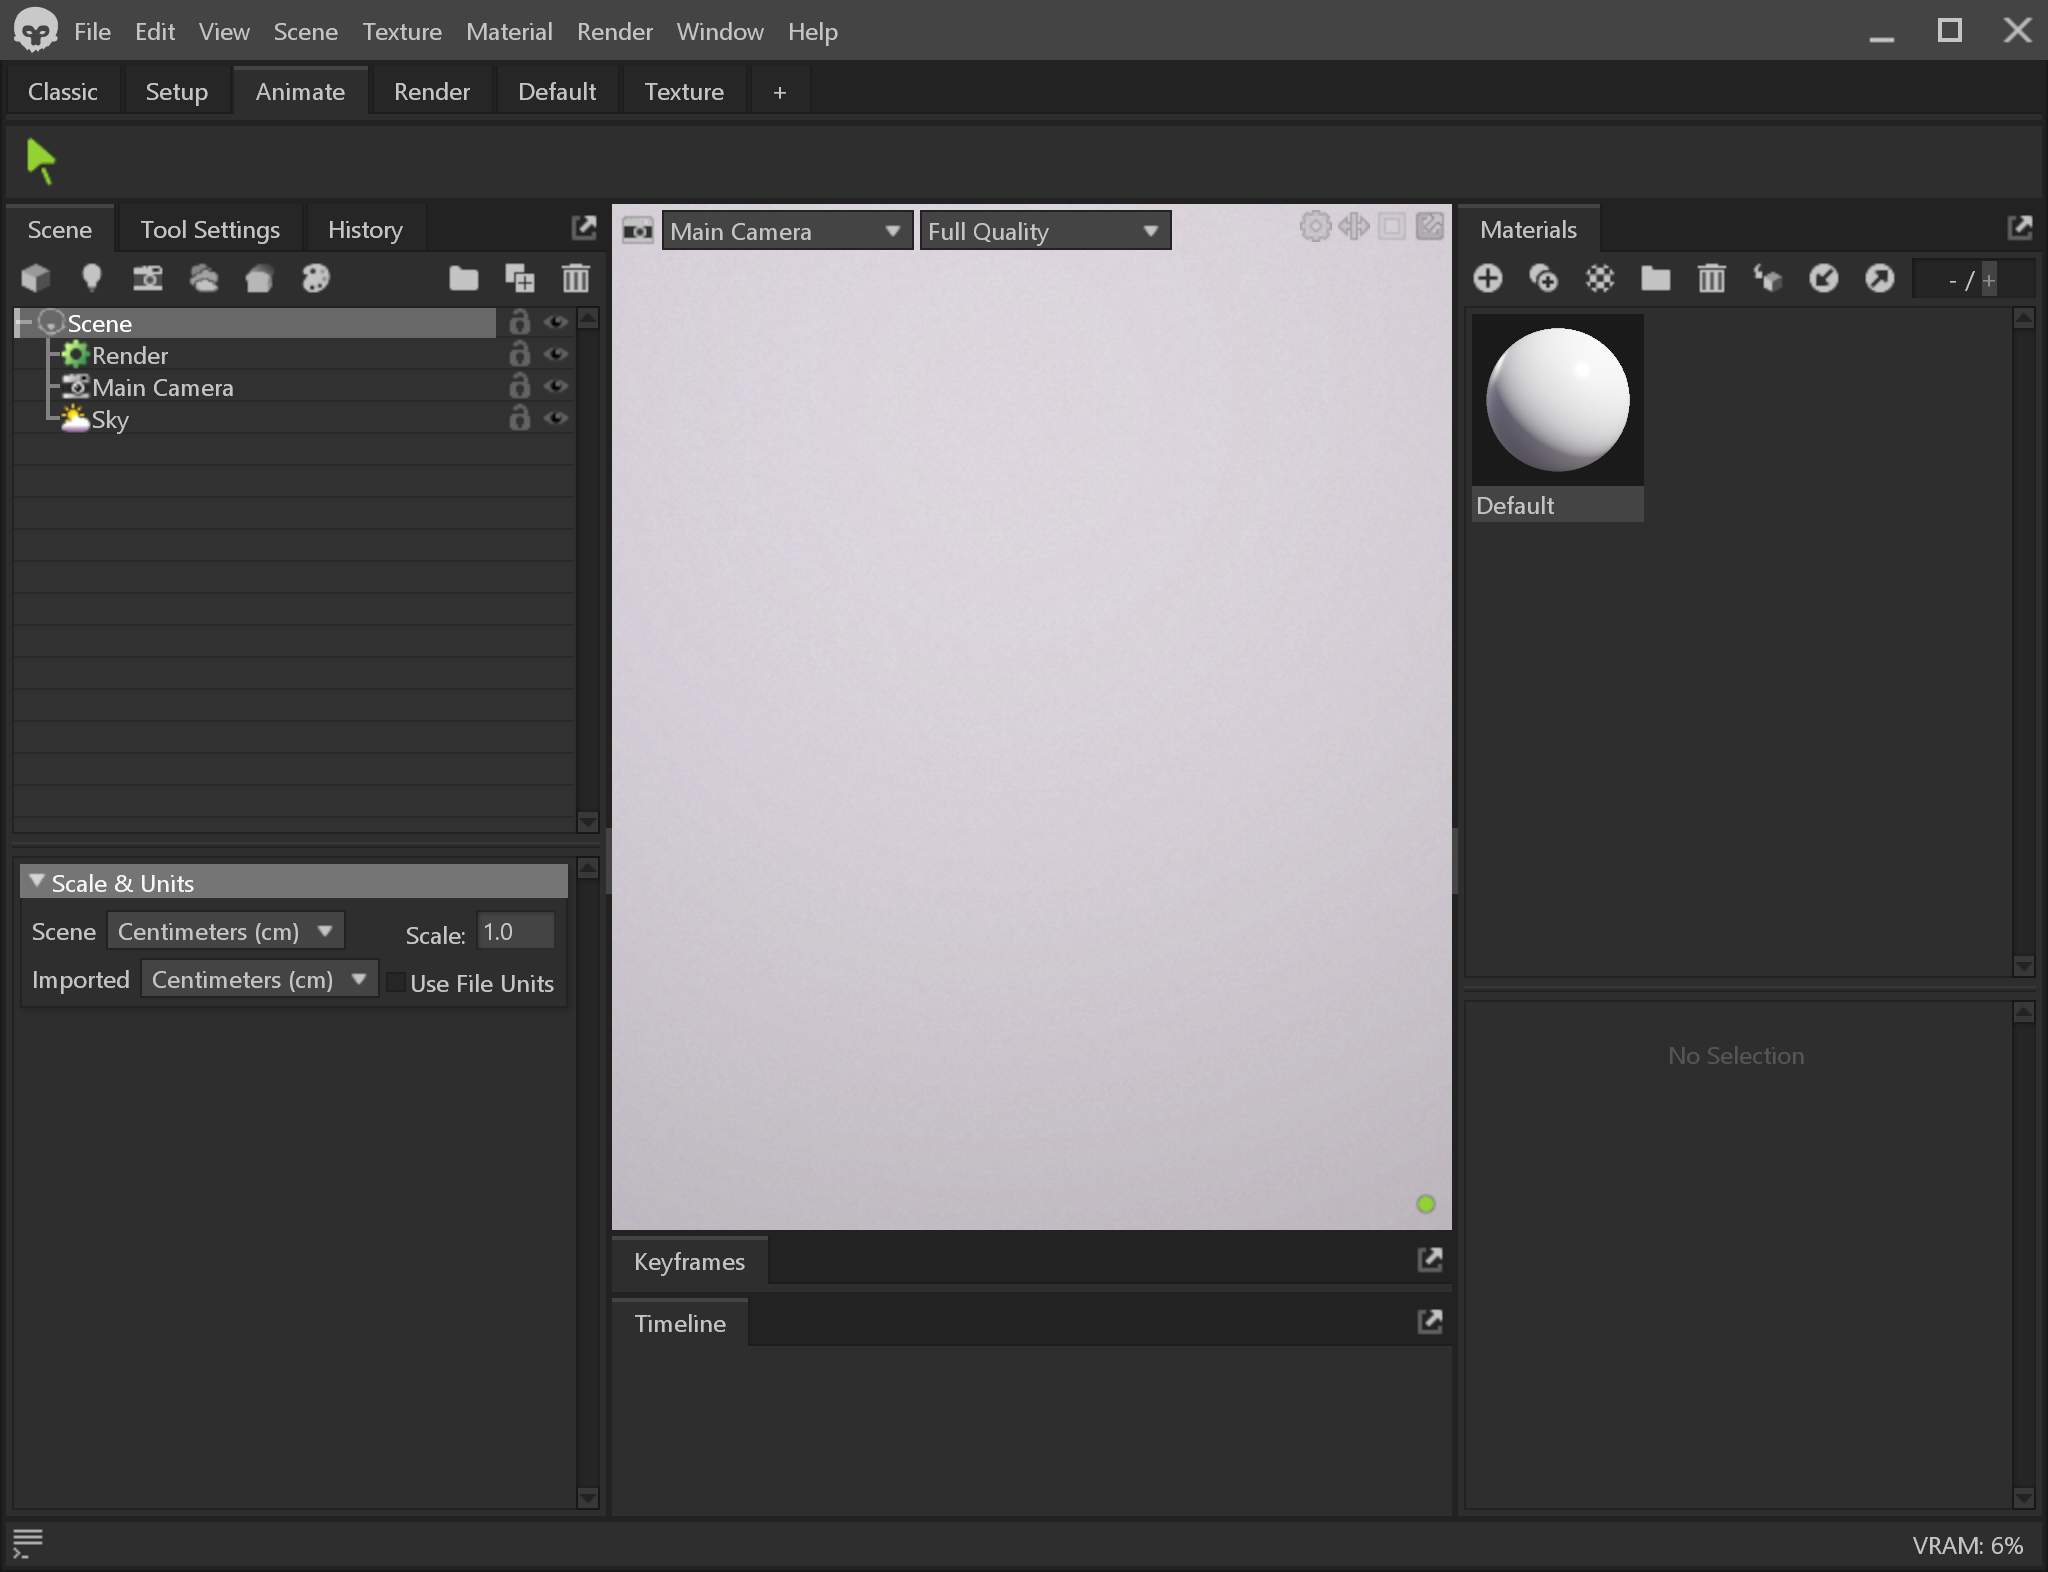
Task: Duplicate selected scene object
Action: point(520,278)
